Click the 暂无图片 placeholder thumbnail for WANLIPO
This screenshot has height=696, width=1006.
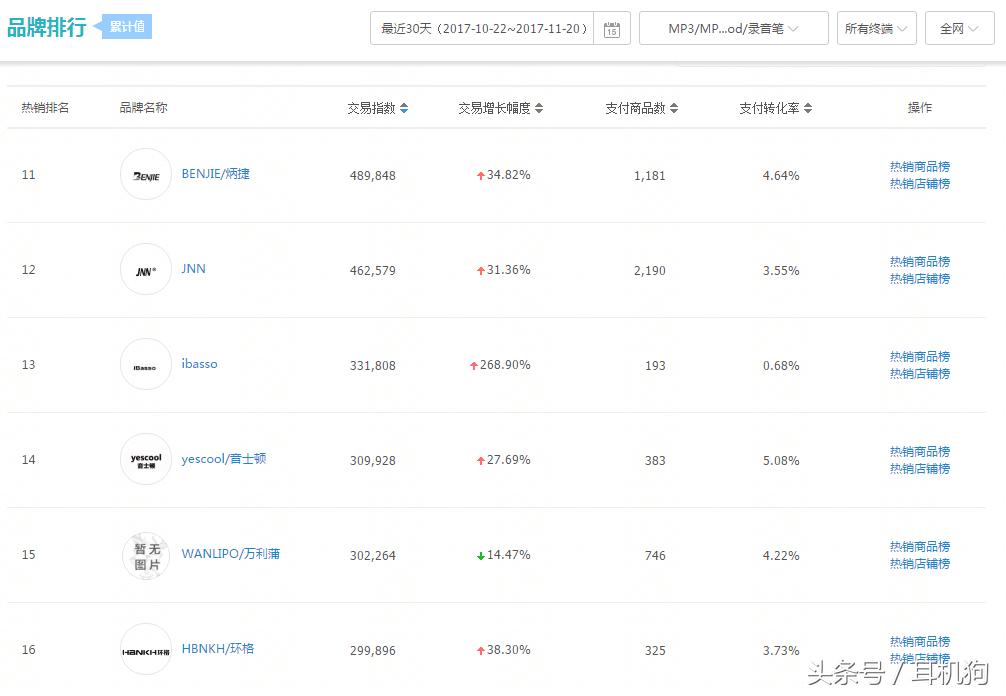[146, 554]
